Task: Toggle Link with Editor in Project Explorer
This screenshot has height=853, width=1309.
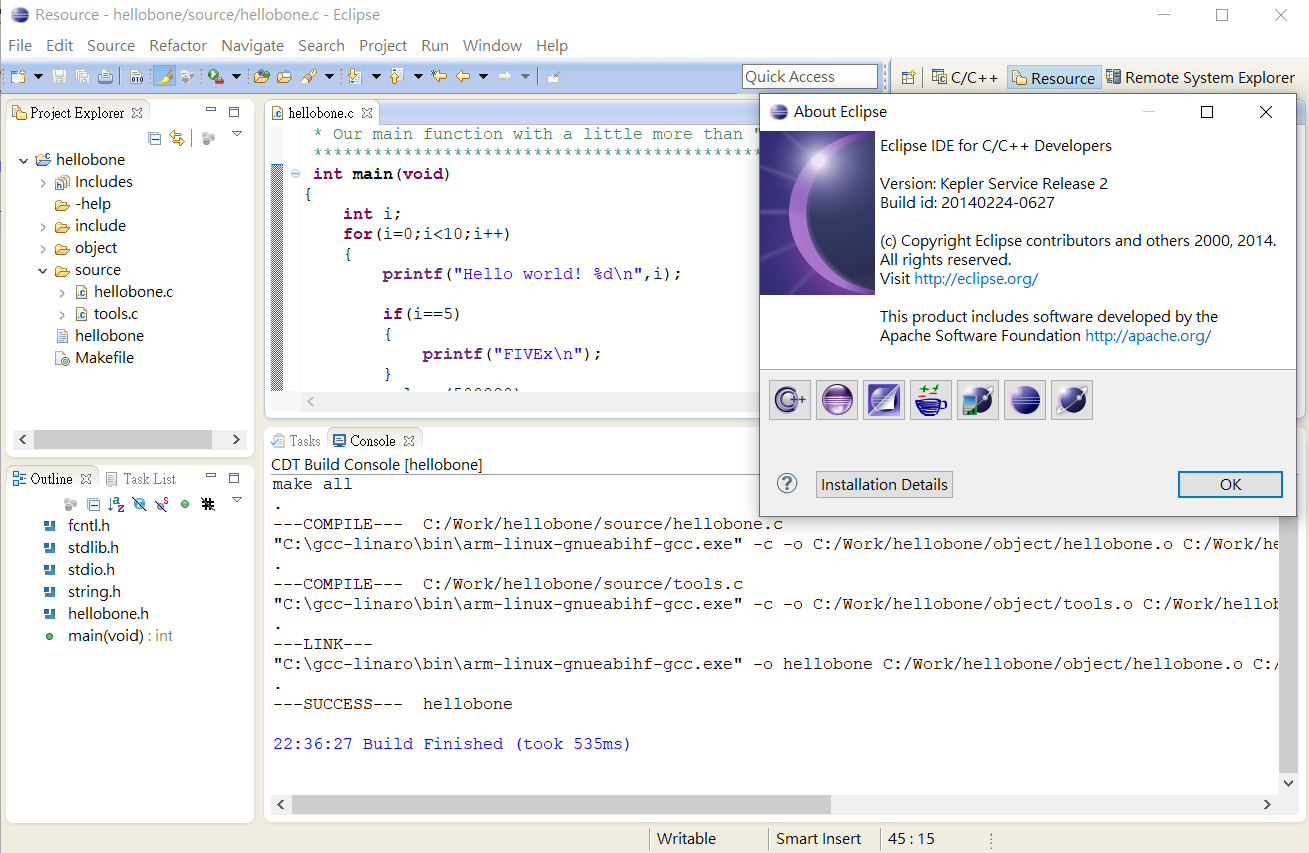Action: point(178,138)
